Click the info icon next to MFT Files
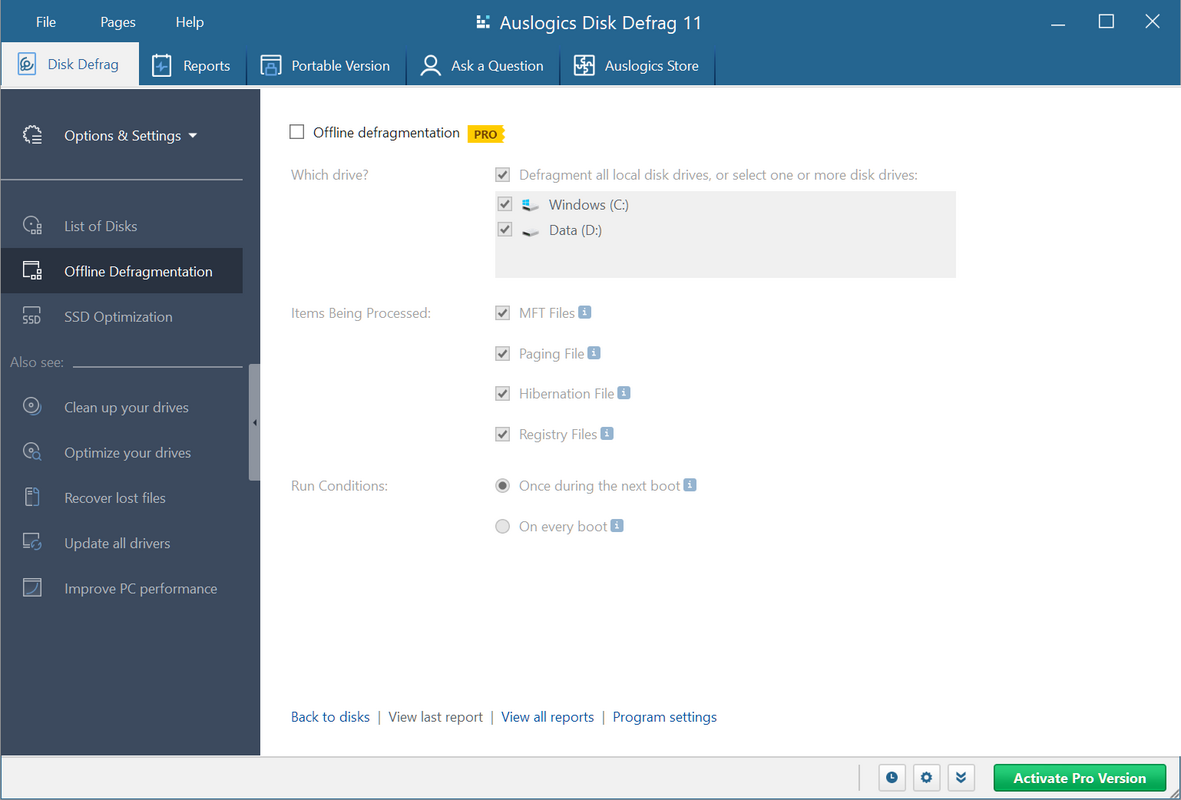This screenshot has height=800, width=1181. tap(584, 312)
